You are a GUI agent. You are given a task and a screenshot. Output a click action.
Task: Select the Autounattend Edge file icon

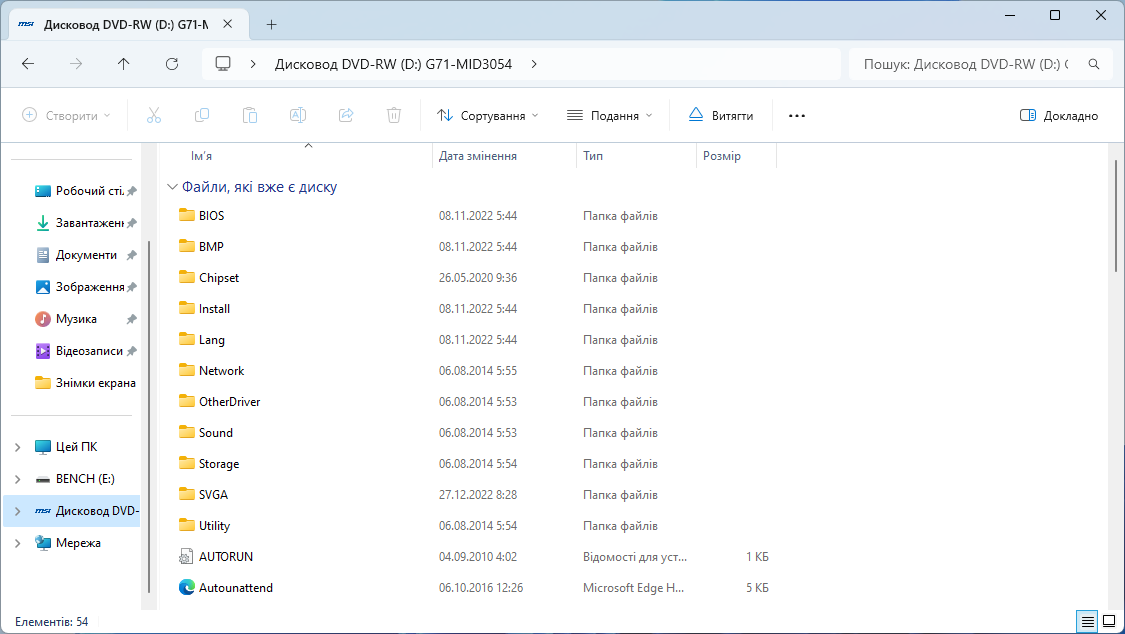pos(187,587)
